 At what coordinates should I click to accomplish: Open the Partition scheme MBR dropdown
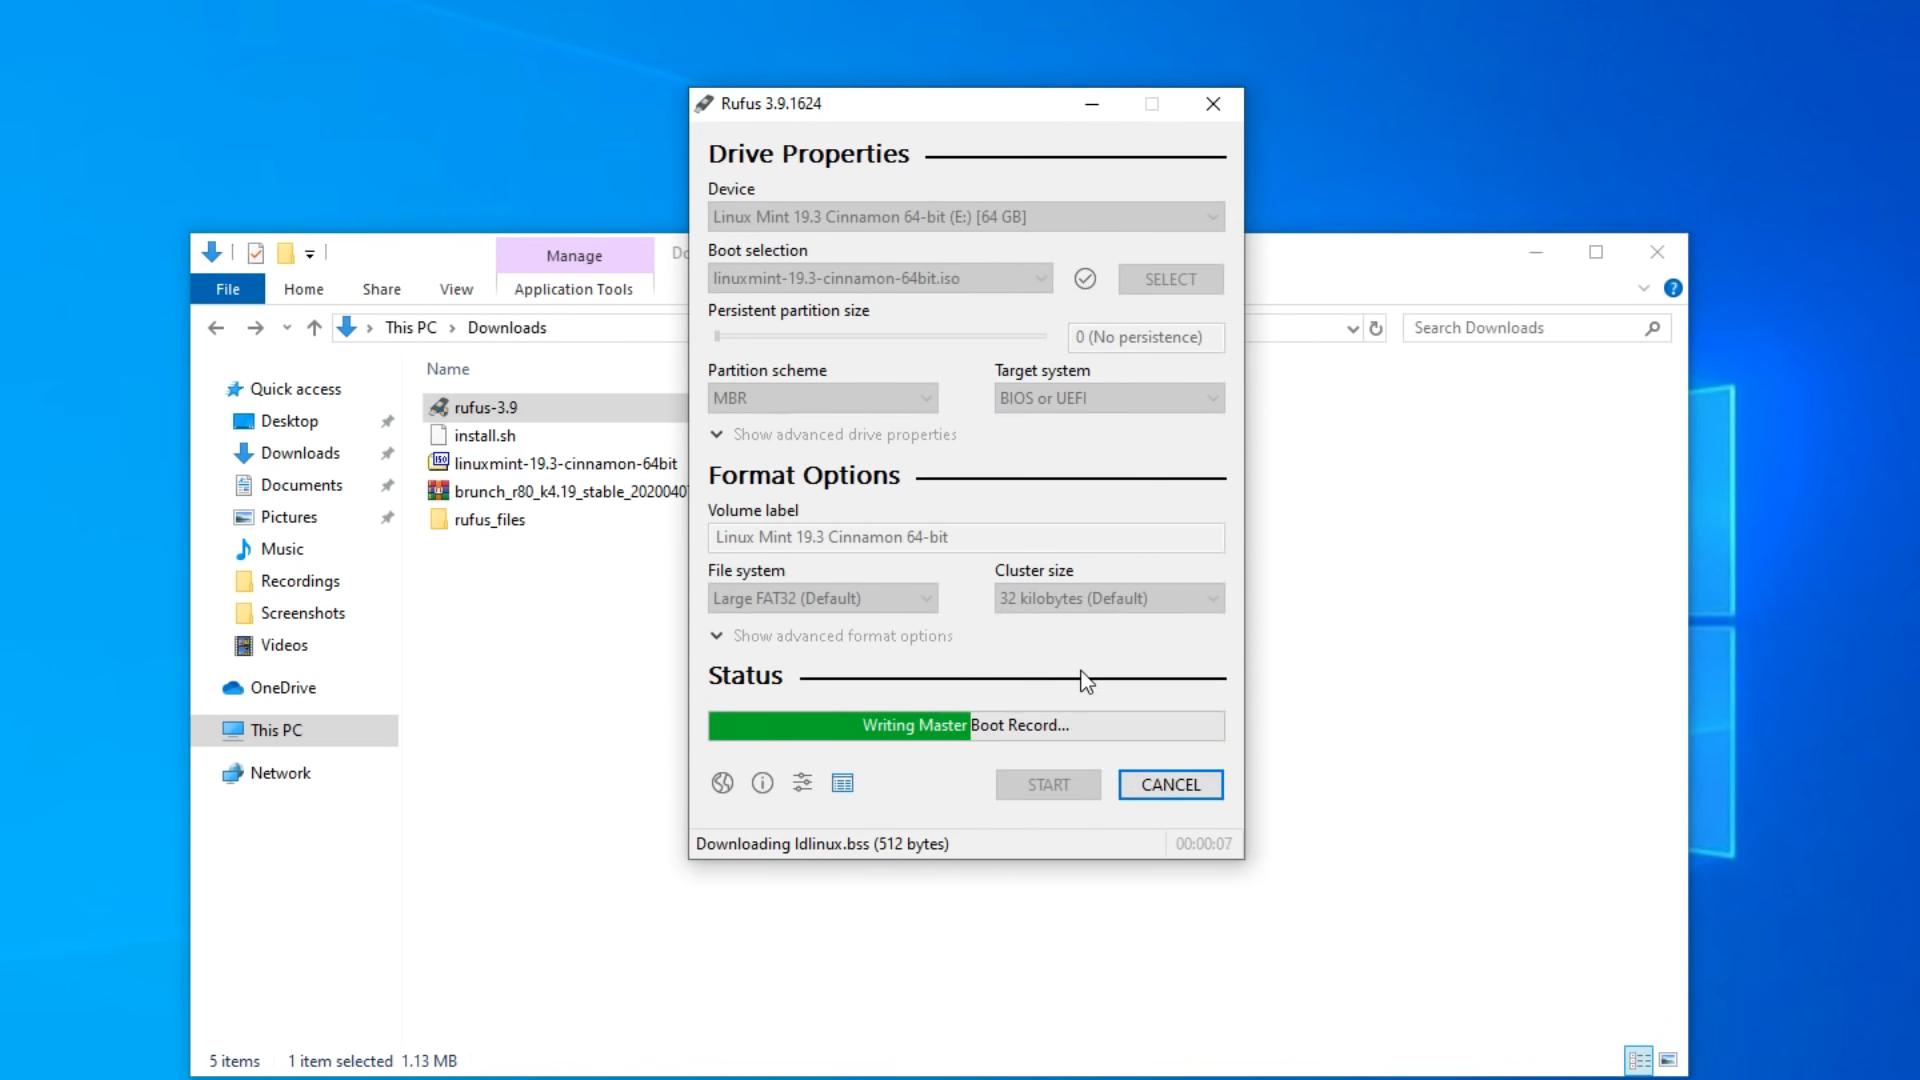coord(822,398)
